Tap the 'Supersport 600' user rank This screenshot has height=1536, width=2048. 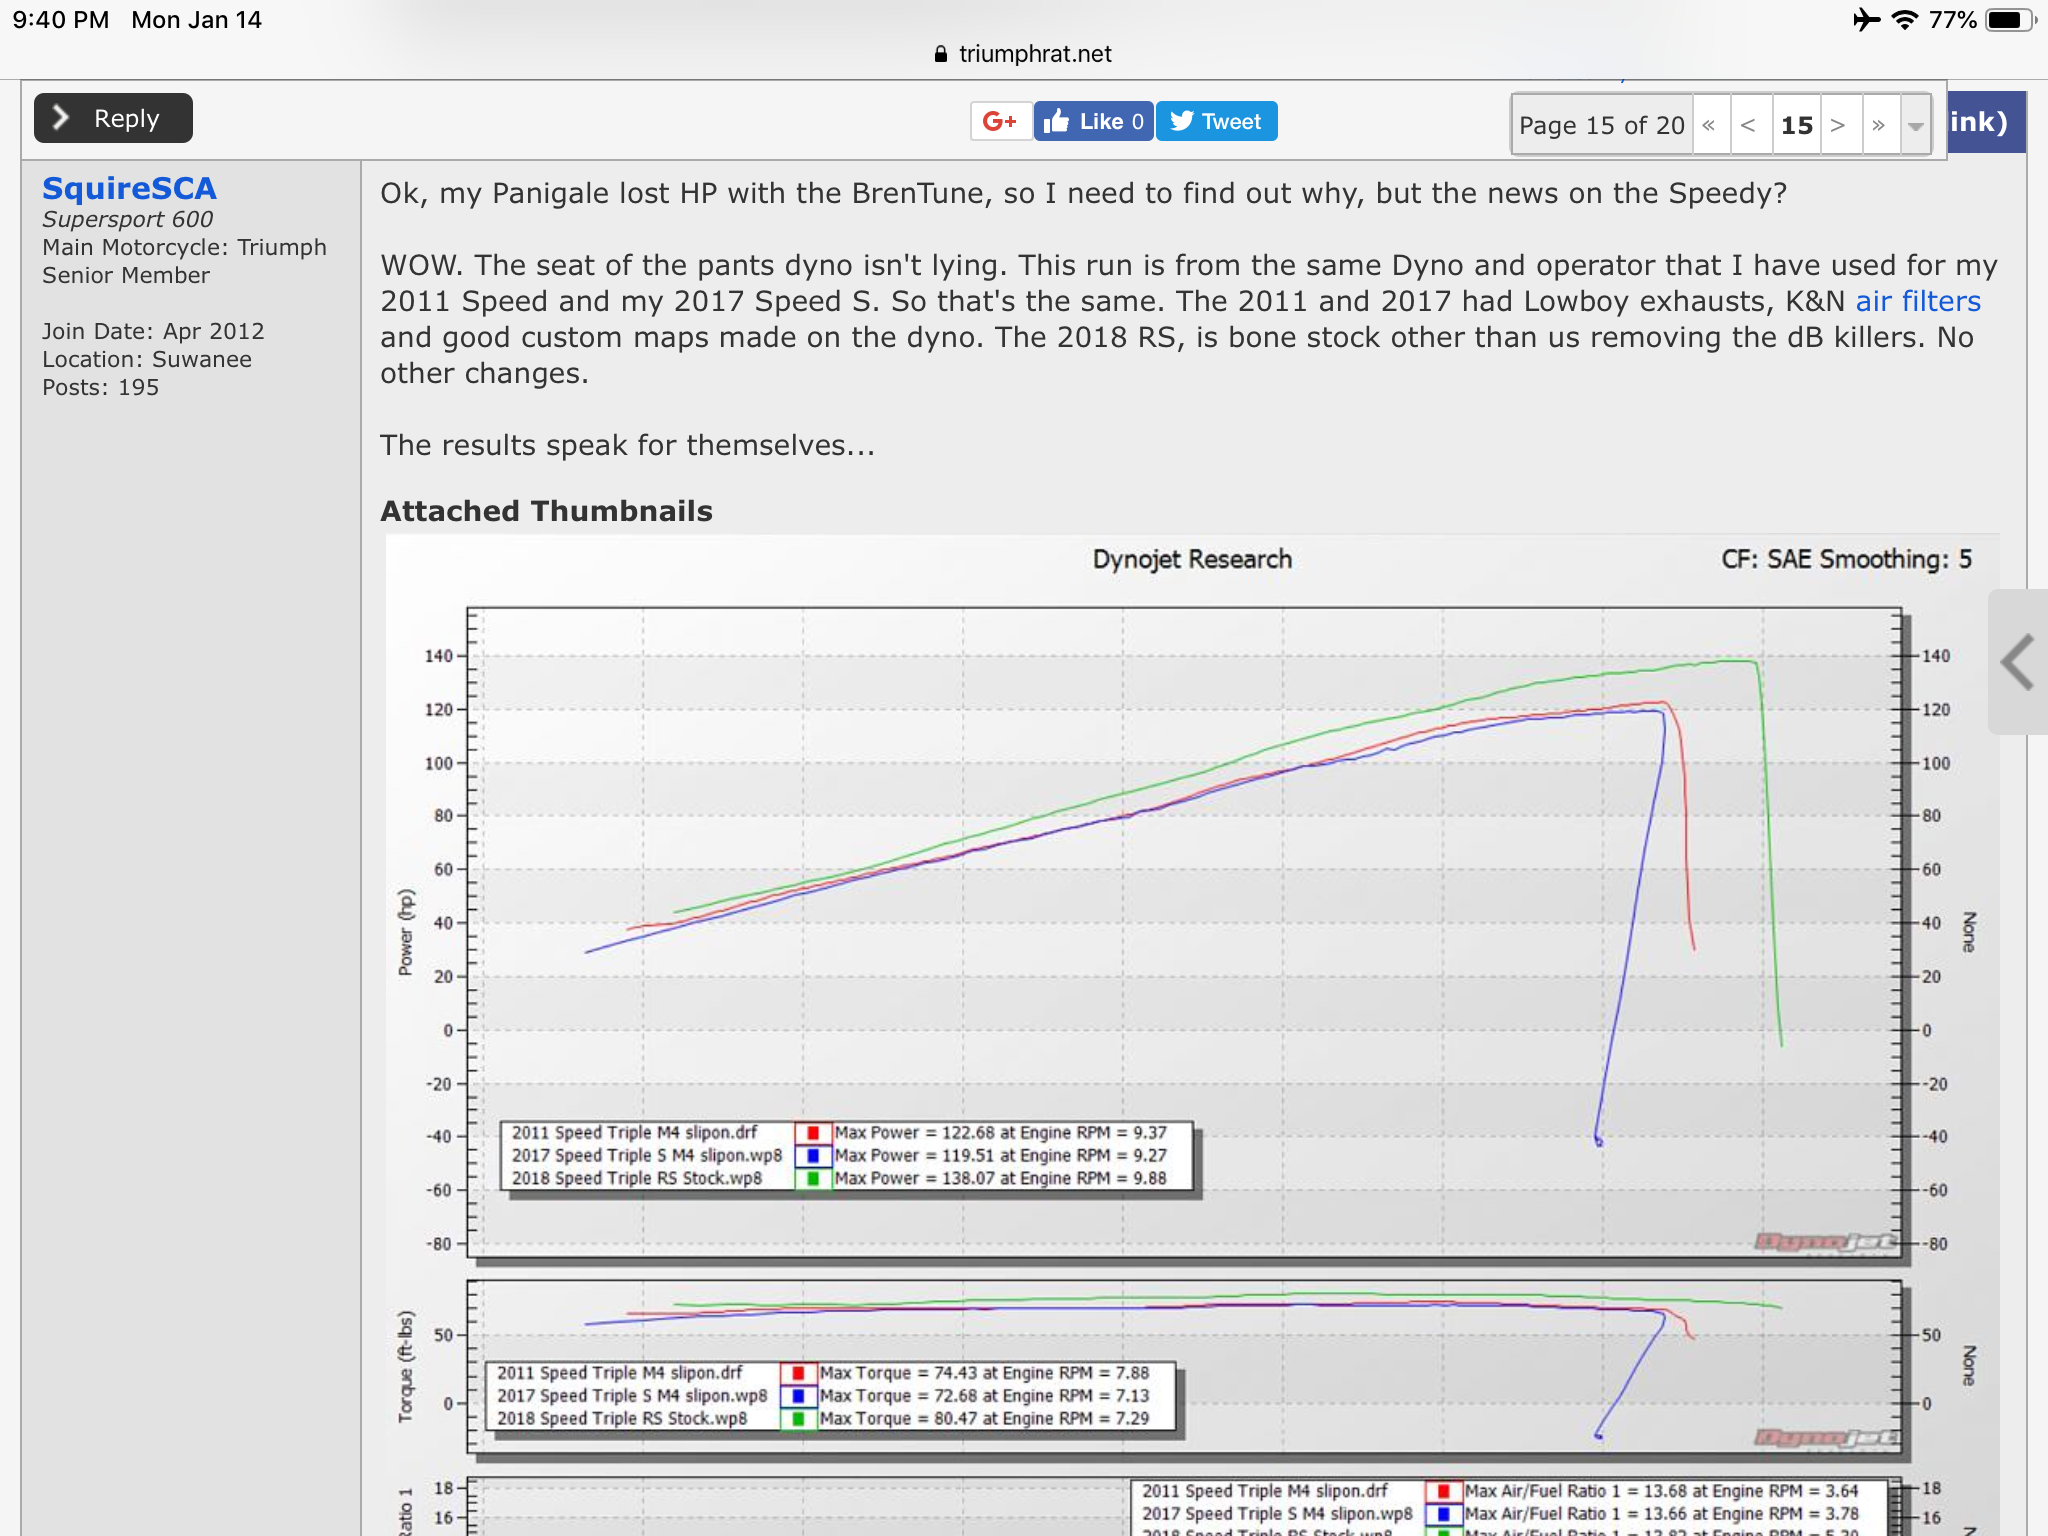tap(127, 219)
